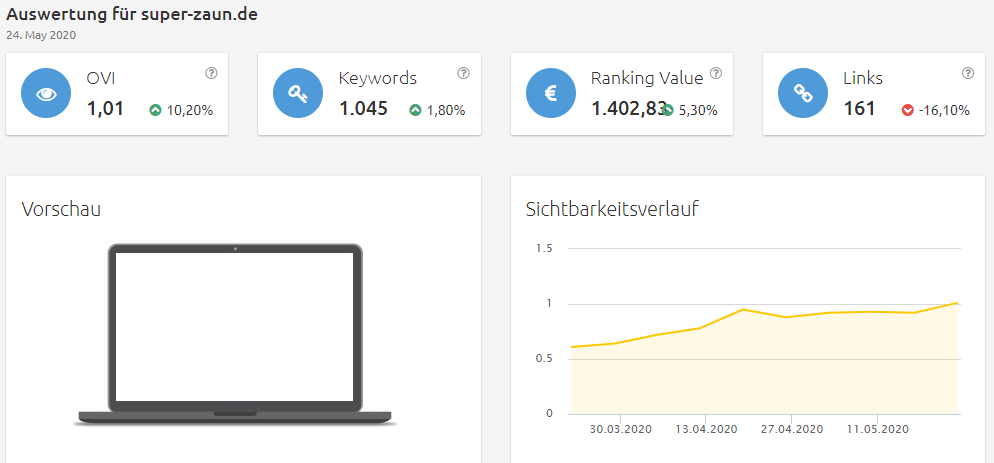Click the Keywords count 1.045
This screenshot has height=463, width=994.
(363, 108)
